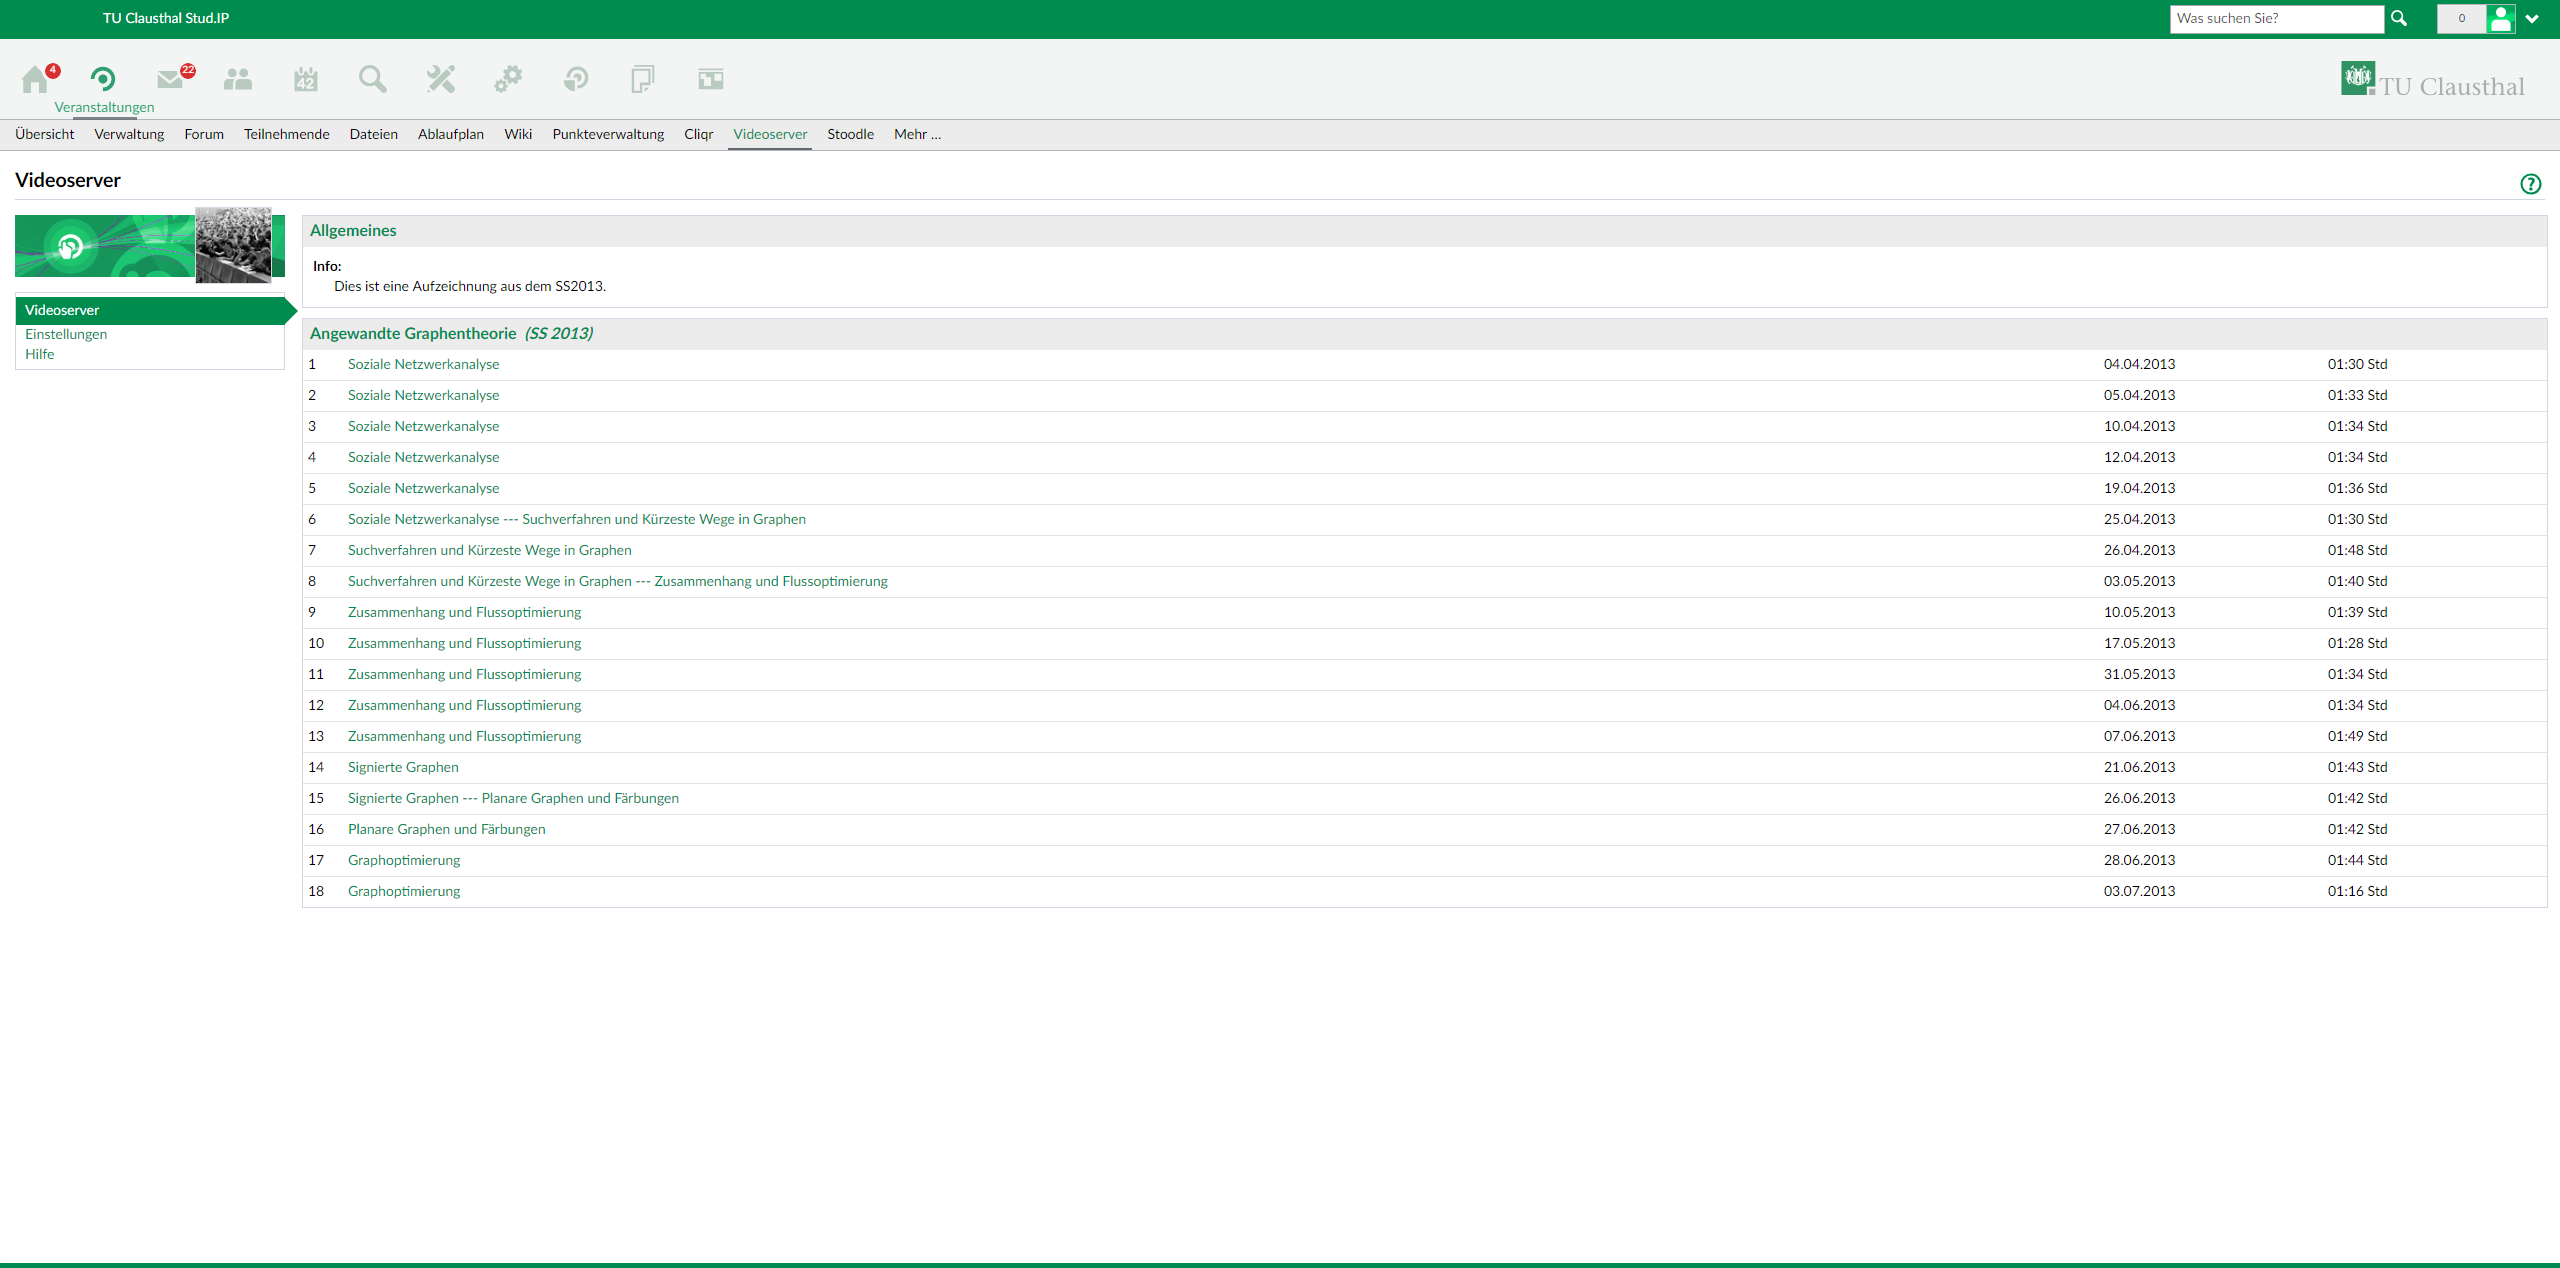Screen dimensions: 2560x1268
Task: Click the course banner image thumbnail
Action: coord(233,245)
